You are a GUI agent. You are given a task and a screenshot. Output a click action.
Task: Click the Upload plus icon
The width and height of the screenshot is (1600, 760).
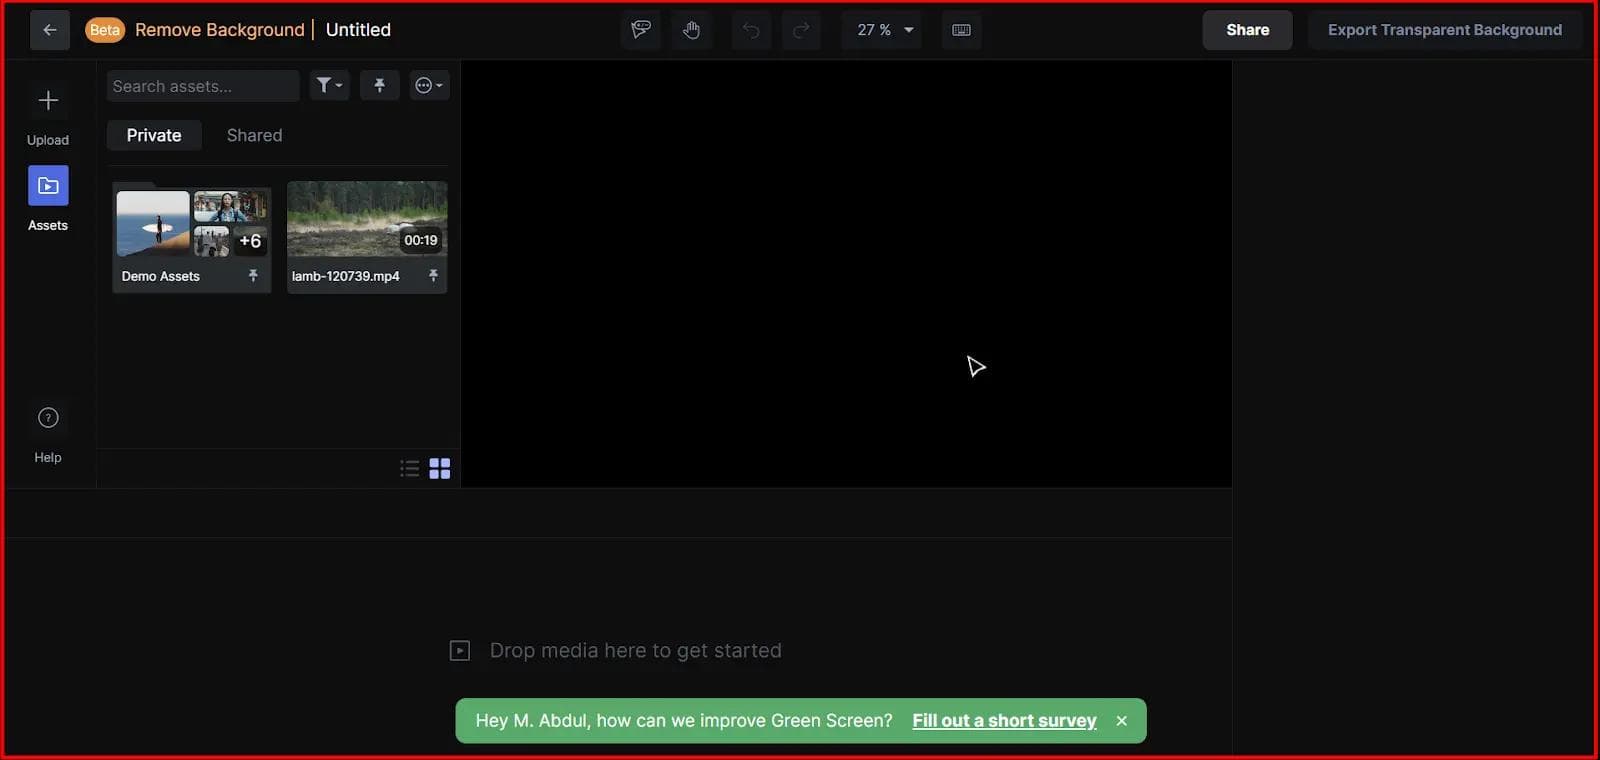click(48, 101)
